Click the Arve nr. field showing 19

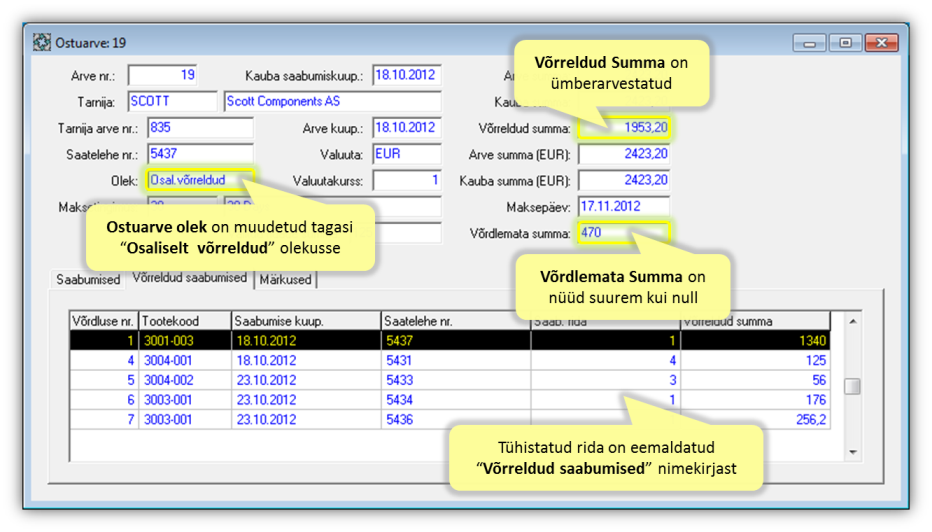[163, 75]
